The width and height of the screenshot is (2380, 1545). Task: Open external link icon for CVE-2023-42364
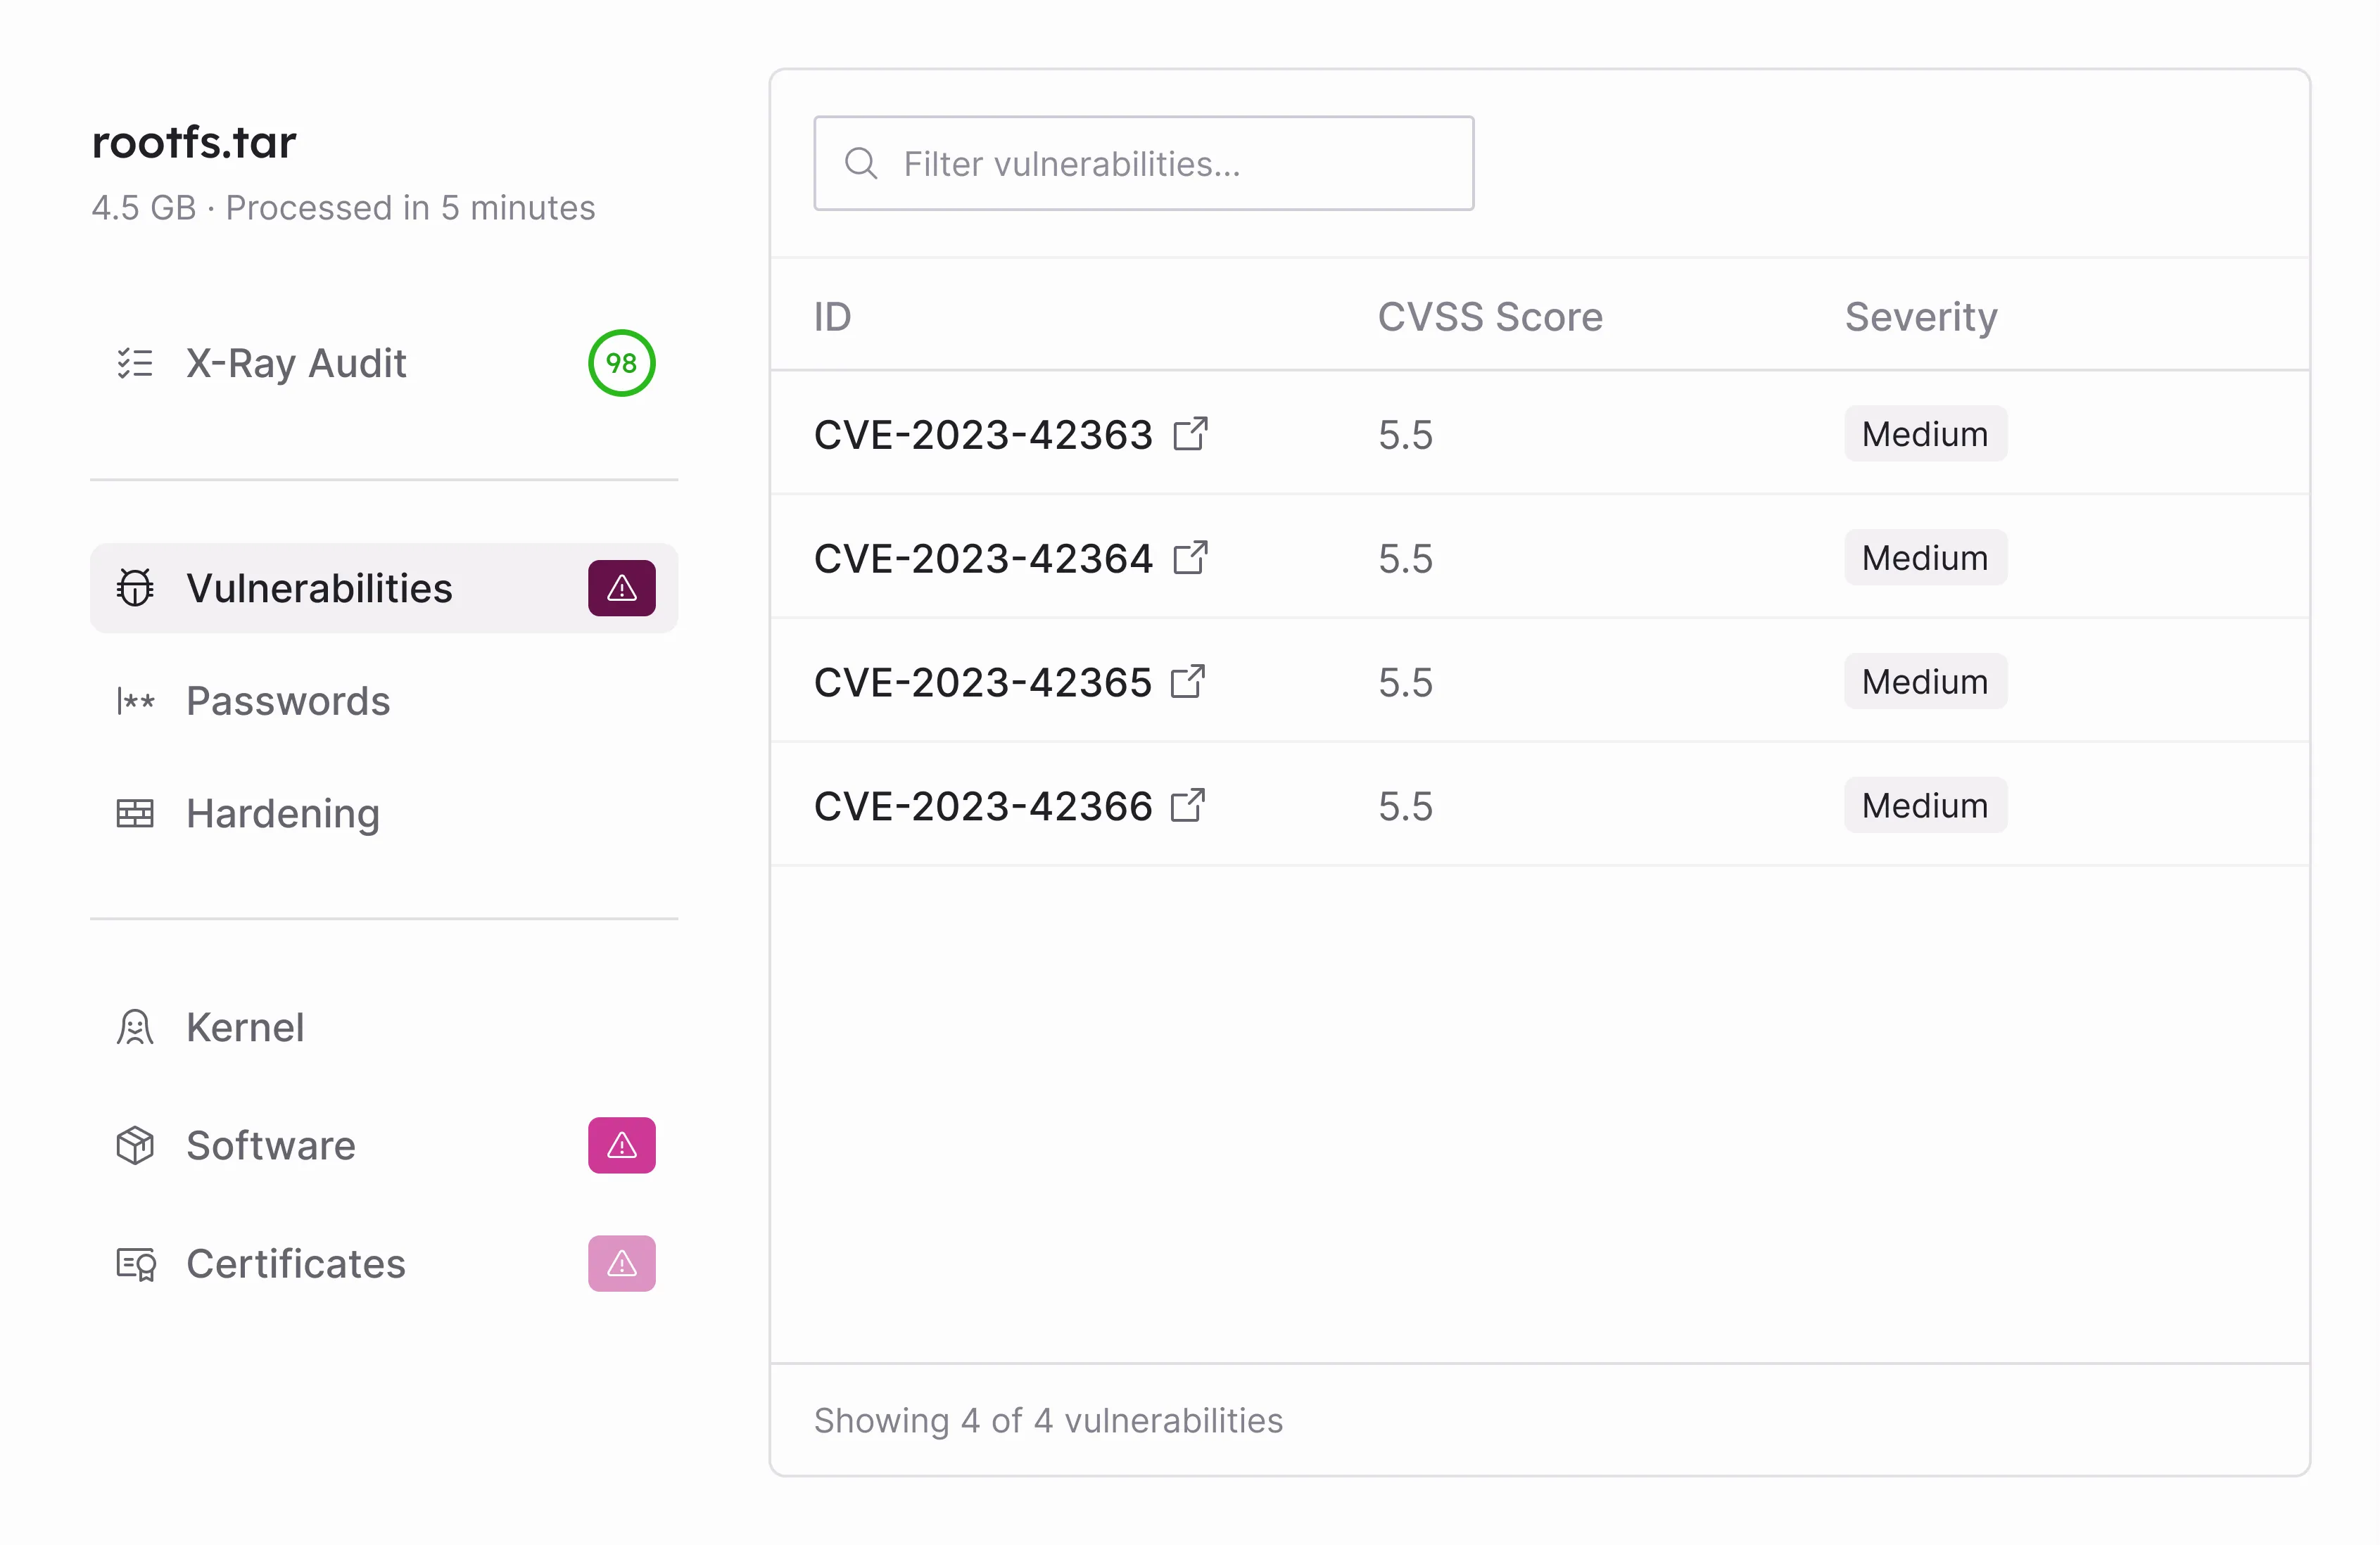tap(1190, 558)
